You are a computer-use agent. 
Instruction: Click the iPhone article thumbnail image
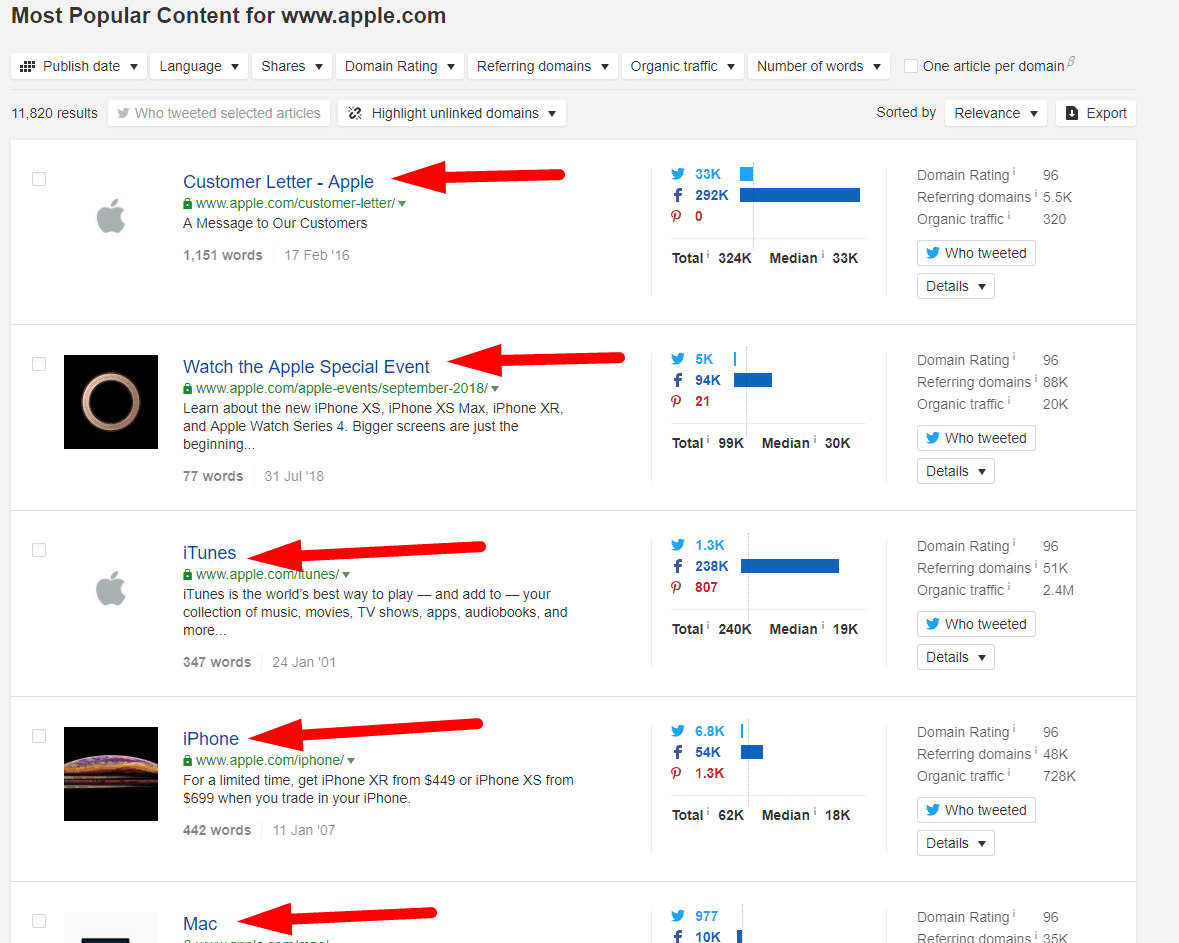[110, 774]
